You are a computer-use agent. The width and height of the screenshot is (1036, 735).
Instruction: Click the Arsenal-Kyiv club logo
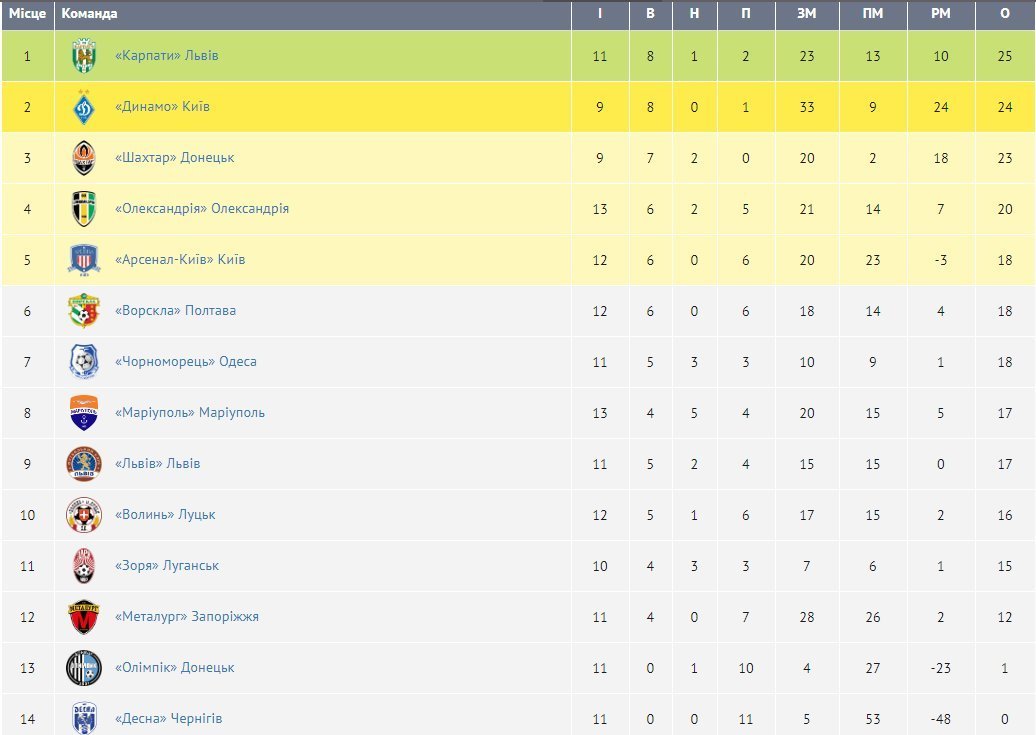[84, 260]
